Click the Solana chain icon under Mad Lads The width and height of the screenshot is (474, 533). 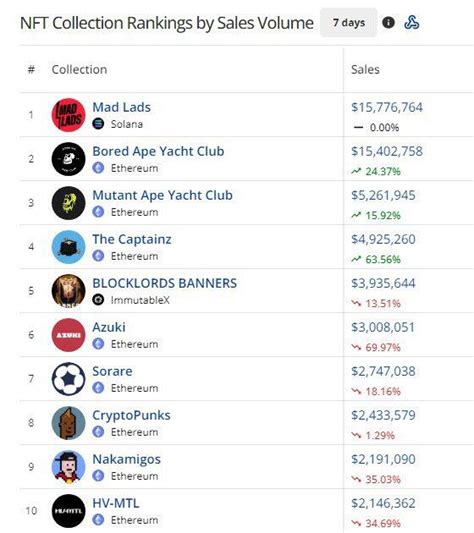coord(98,124)
